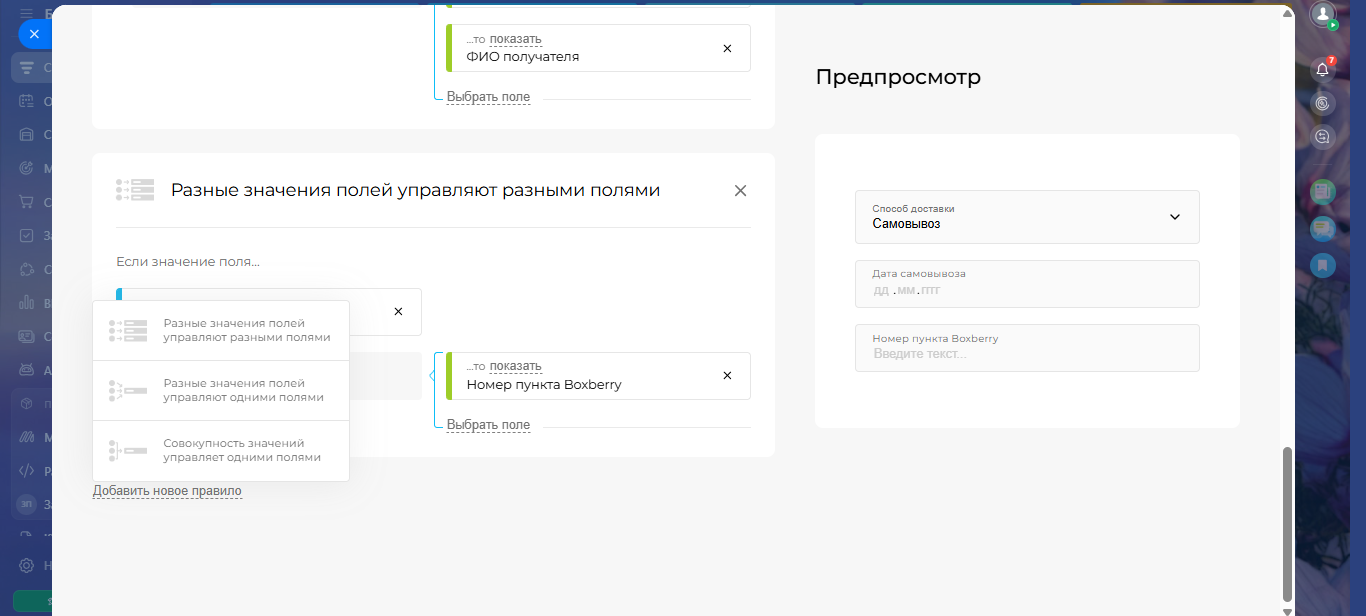1366x616 pixels.
Task: Click the 'Предпросмотр' heading
Action: 898,77
